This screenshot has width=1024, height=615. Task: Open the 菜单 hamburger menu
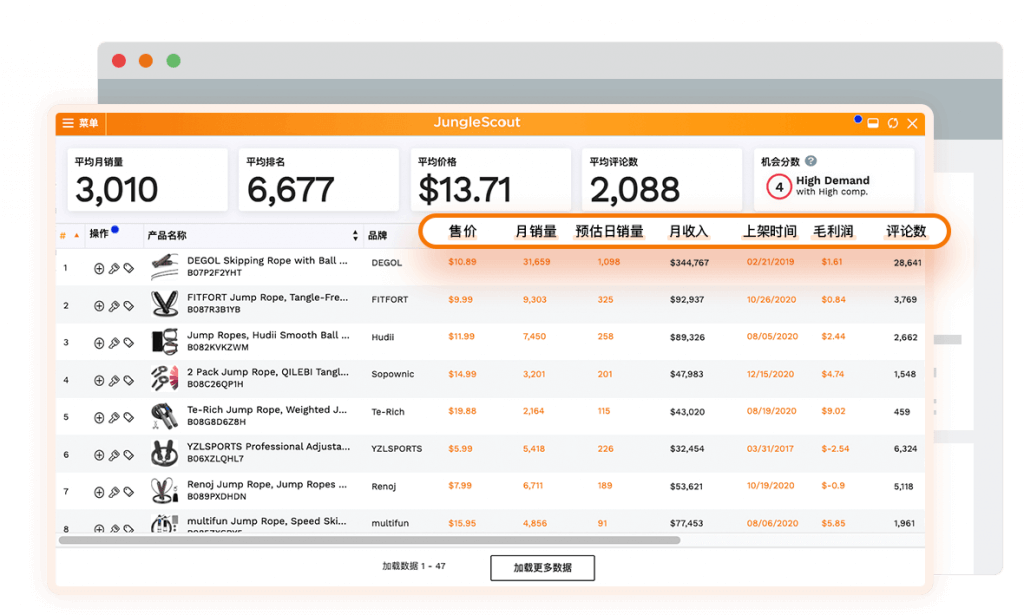[x=80, y=123]
